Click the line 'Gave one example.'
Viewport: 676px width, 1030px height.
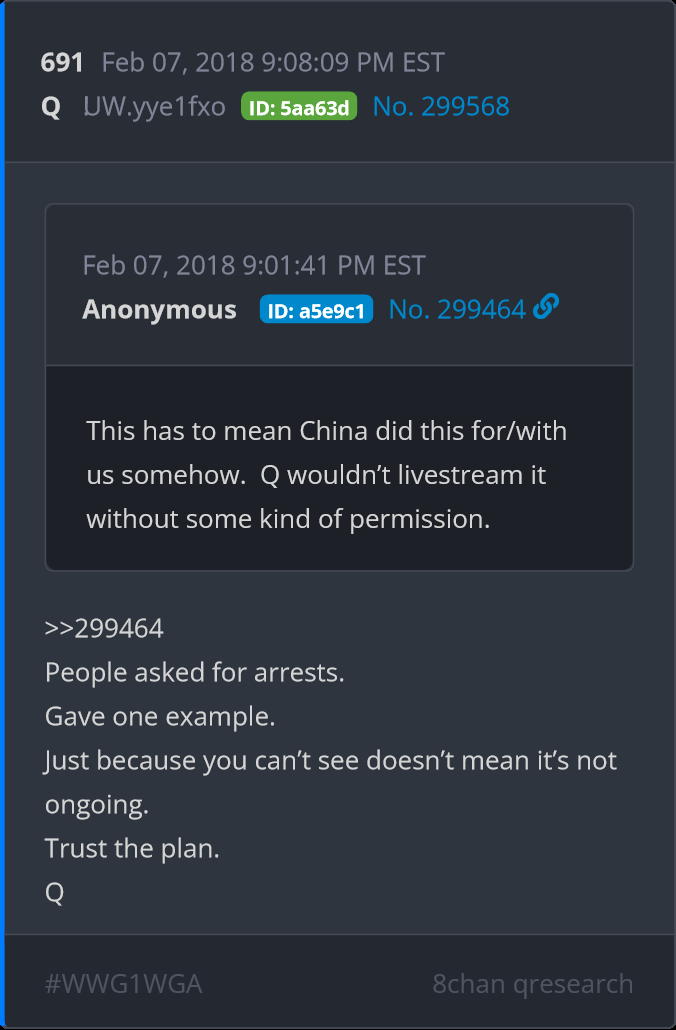click(x=160, y=717)
